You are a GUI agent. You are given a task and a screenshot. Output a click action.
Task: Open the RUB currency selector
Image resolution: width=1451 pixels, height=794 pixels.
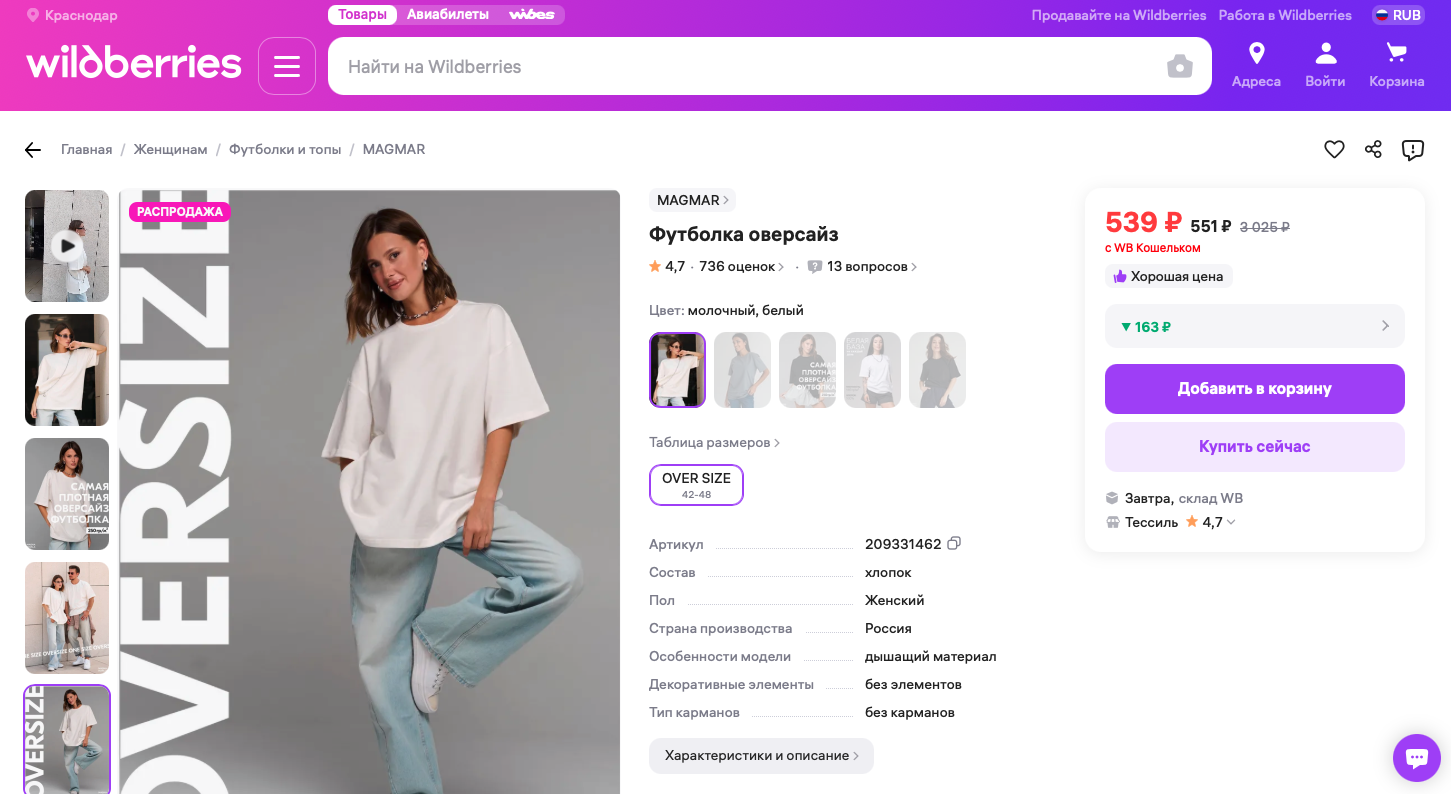click(1397, 15)
